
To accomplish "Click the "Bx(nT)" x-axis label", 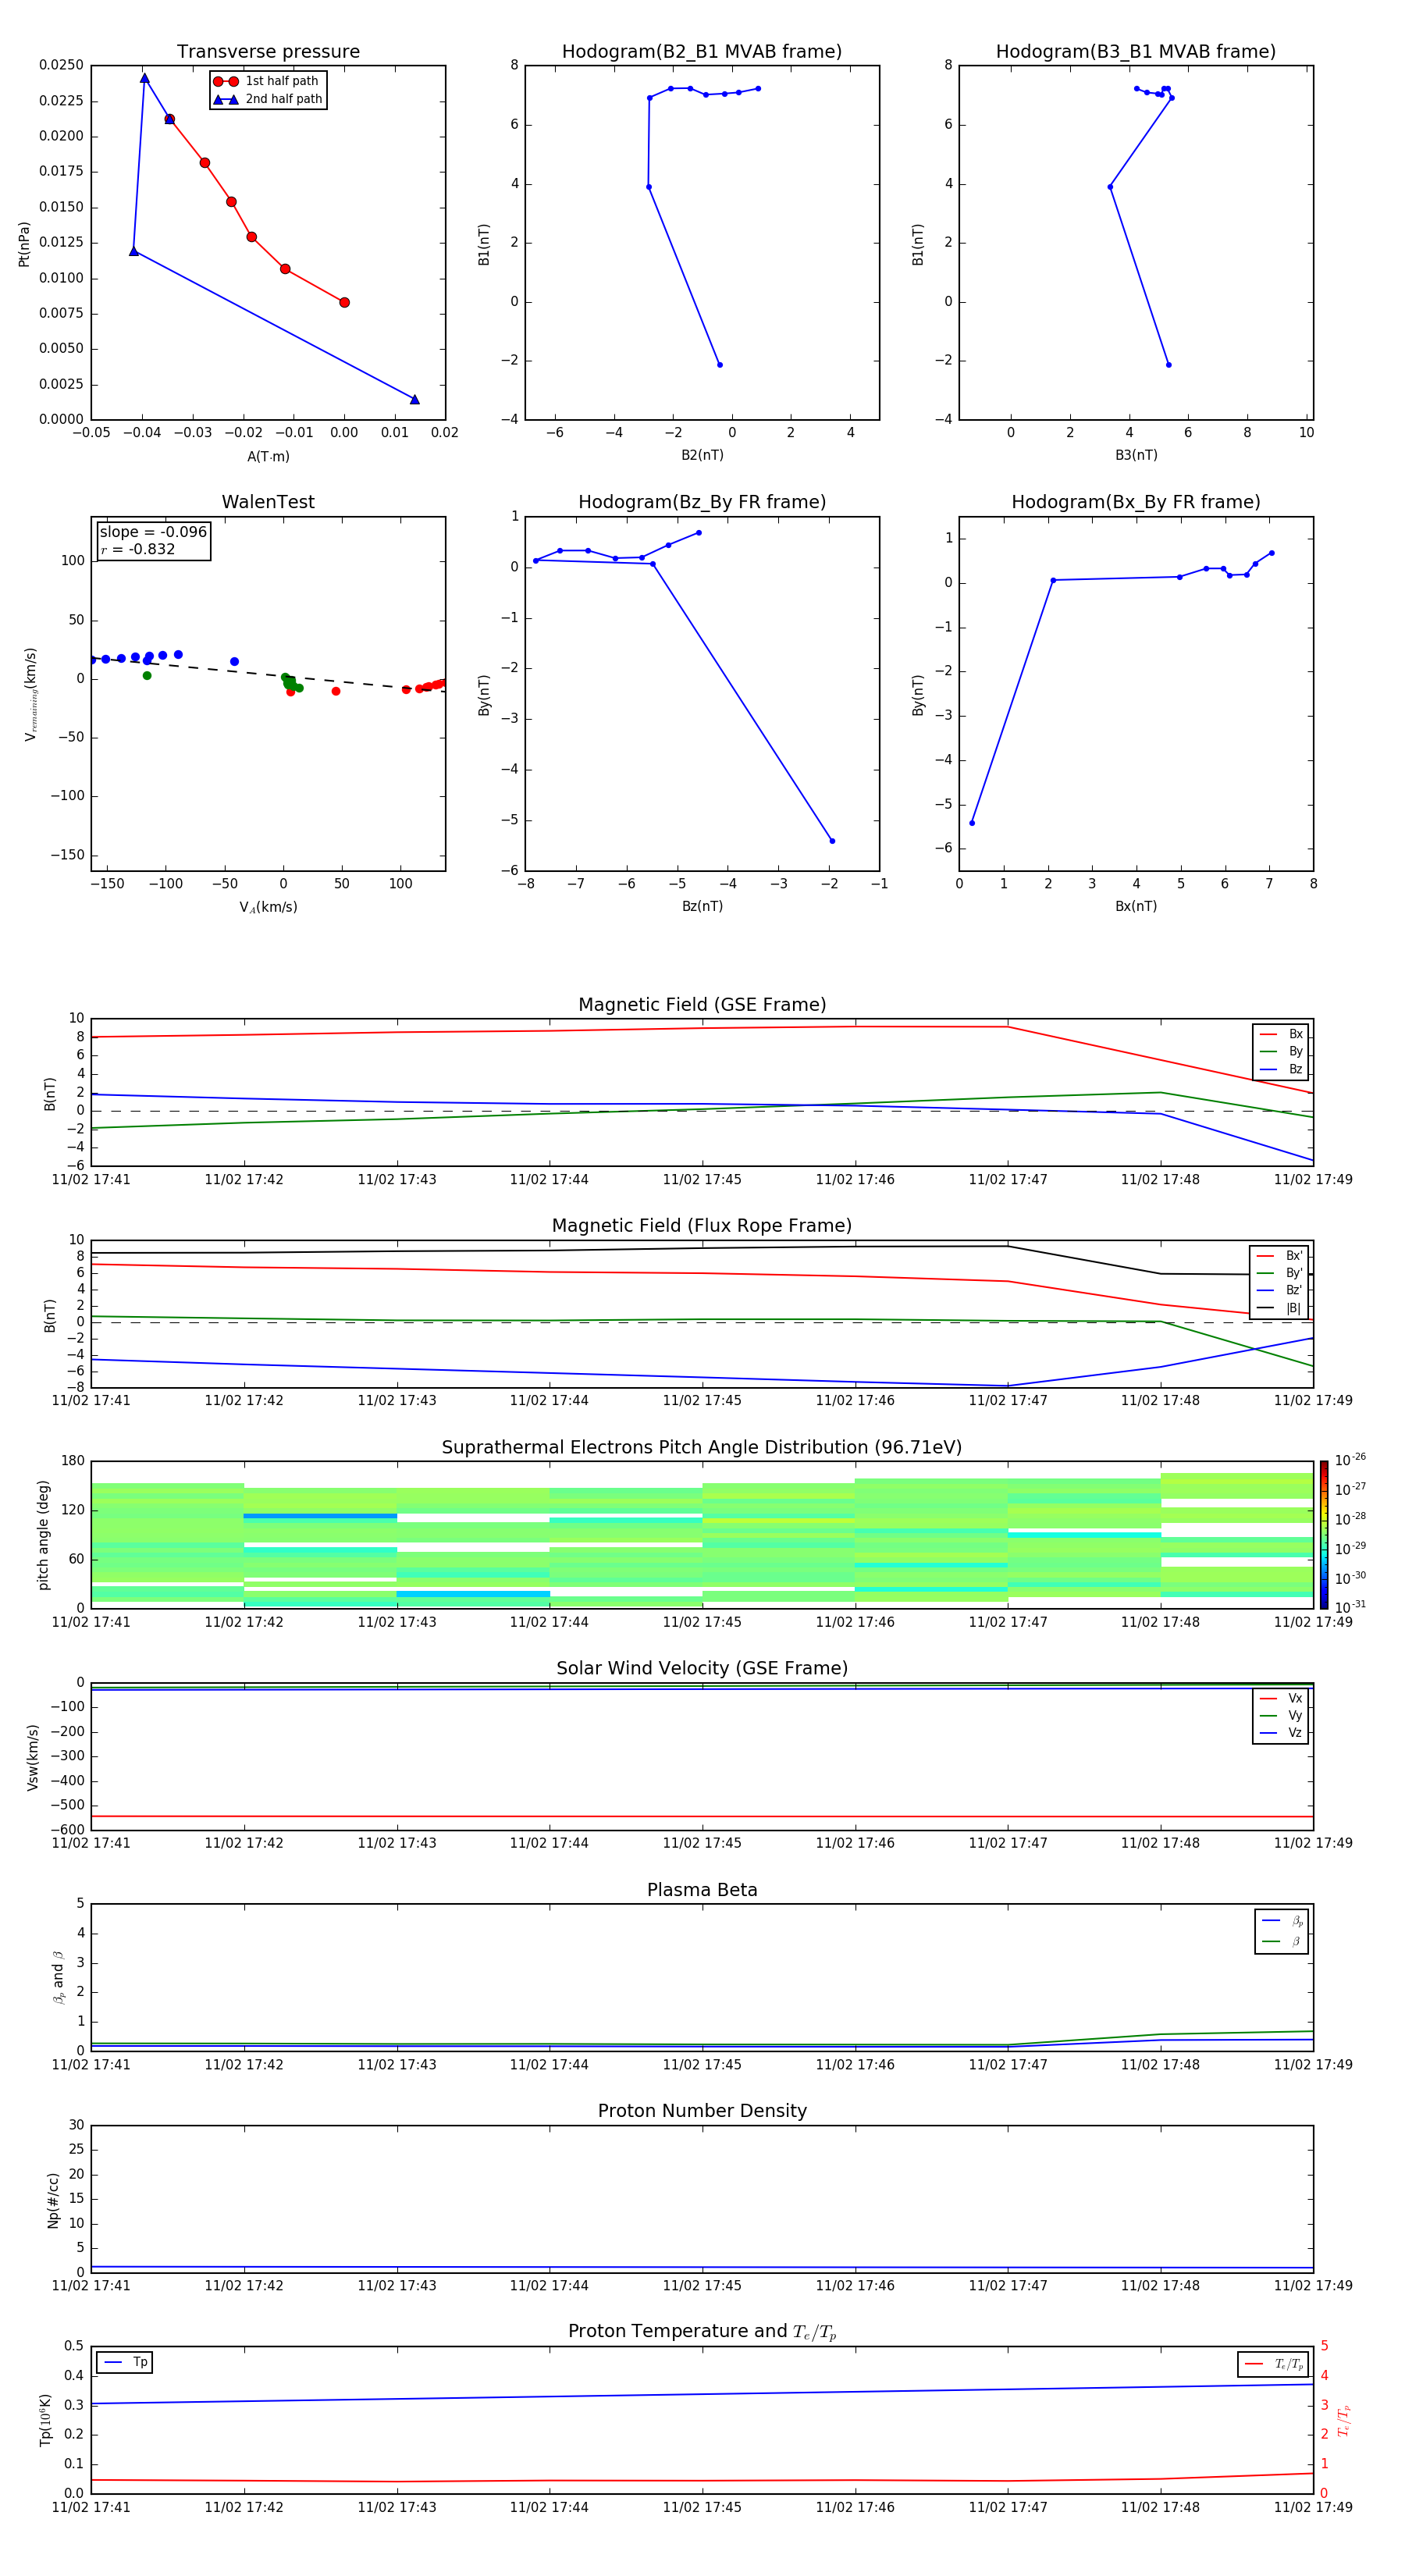I will (1136, 906).
